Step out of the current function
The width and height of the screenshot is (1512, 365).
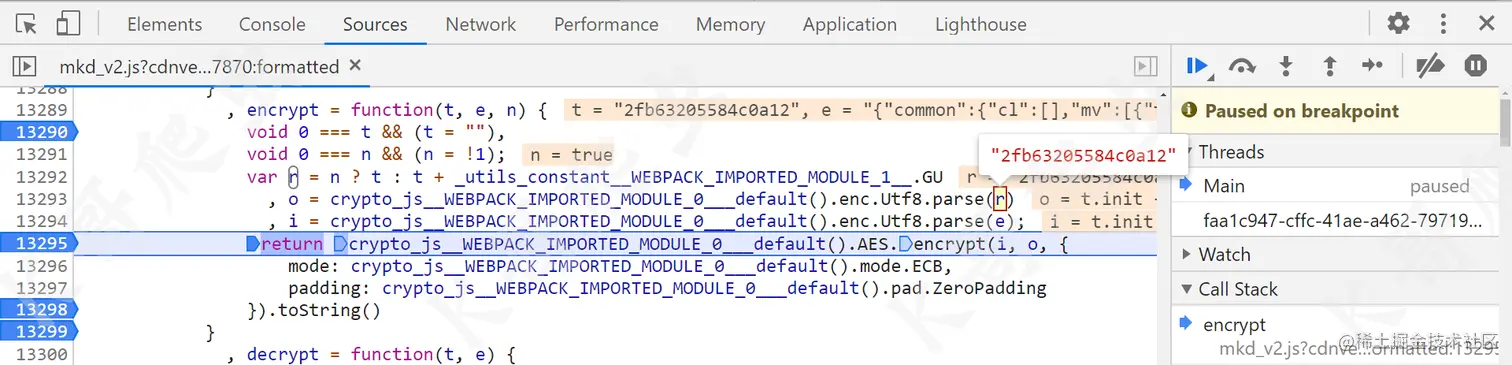tap(1330, 66)
